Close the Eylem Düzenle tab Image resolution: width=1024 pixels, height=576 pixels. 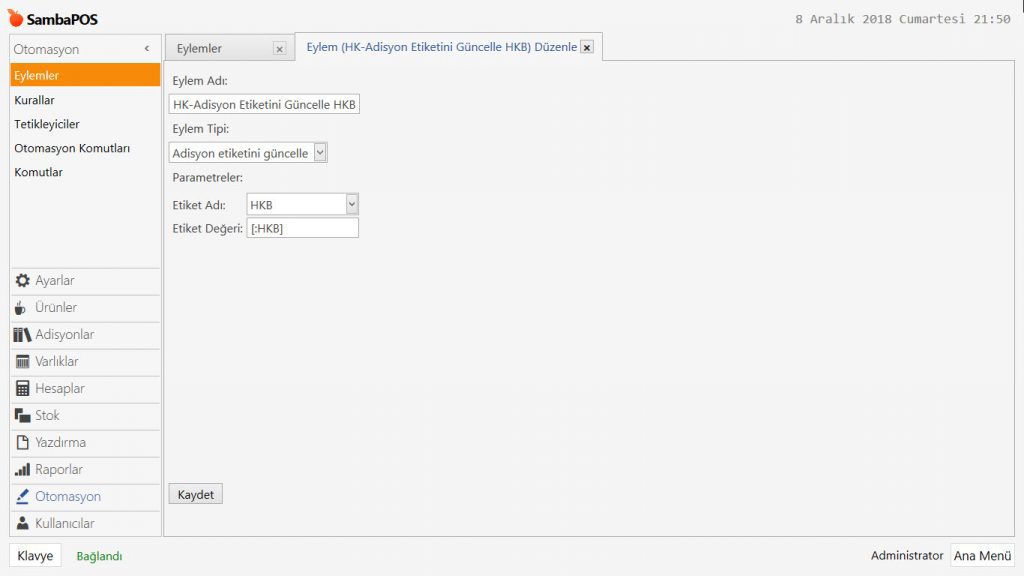pyautogui.click(x=587, y=47)
